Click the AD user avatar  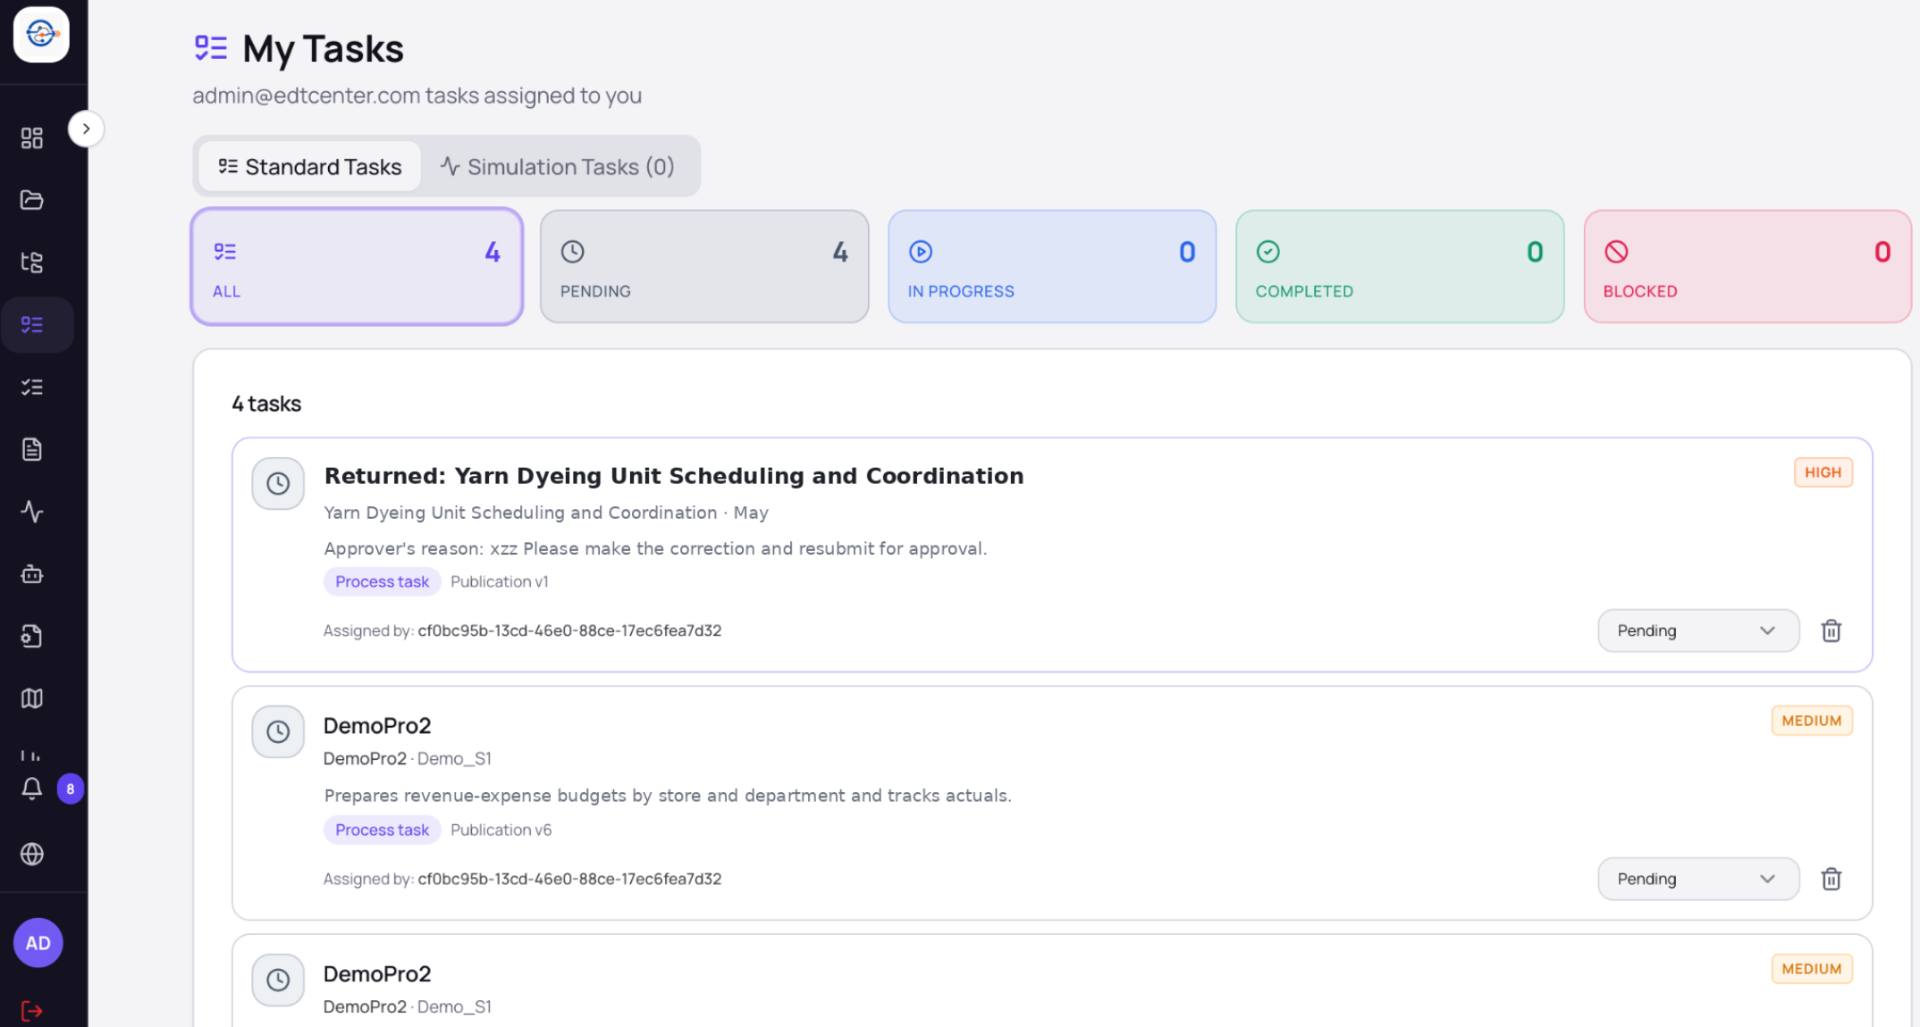[x=38, y=943]
